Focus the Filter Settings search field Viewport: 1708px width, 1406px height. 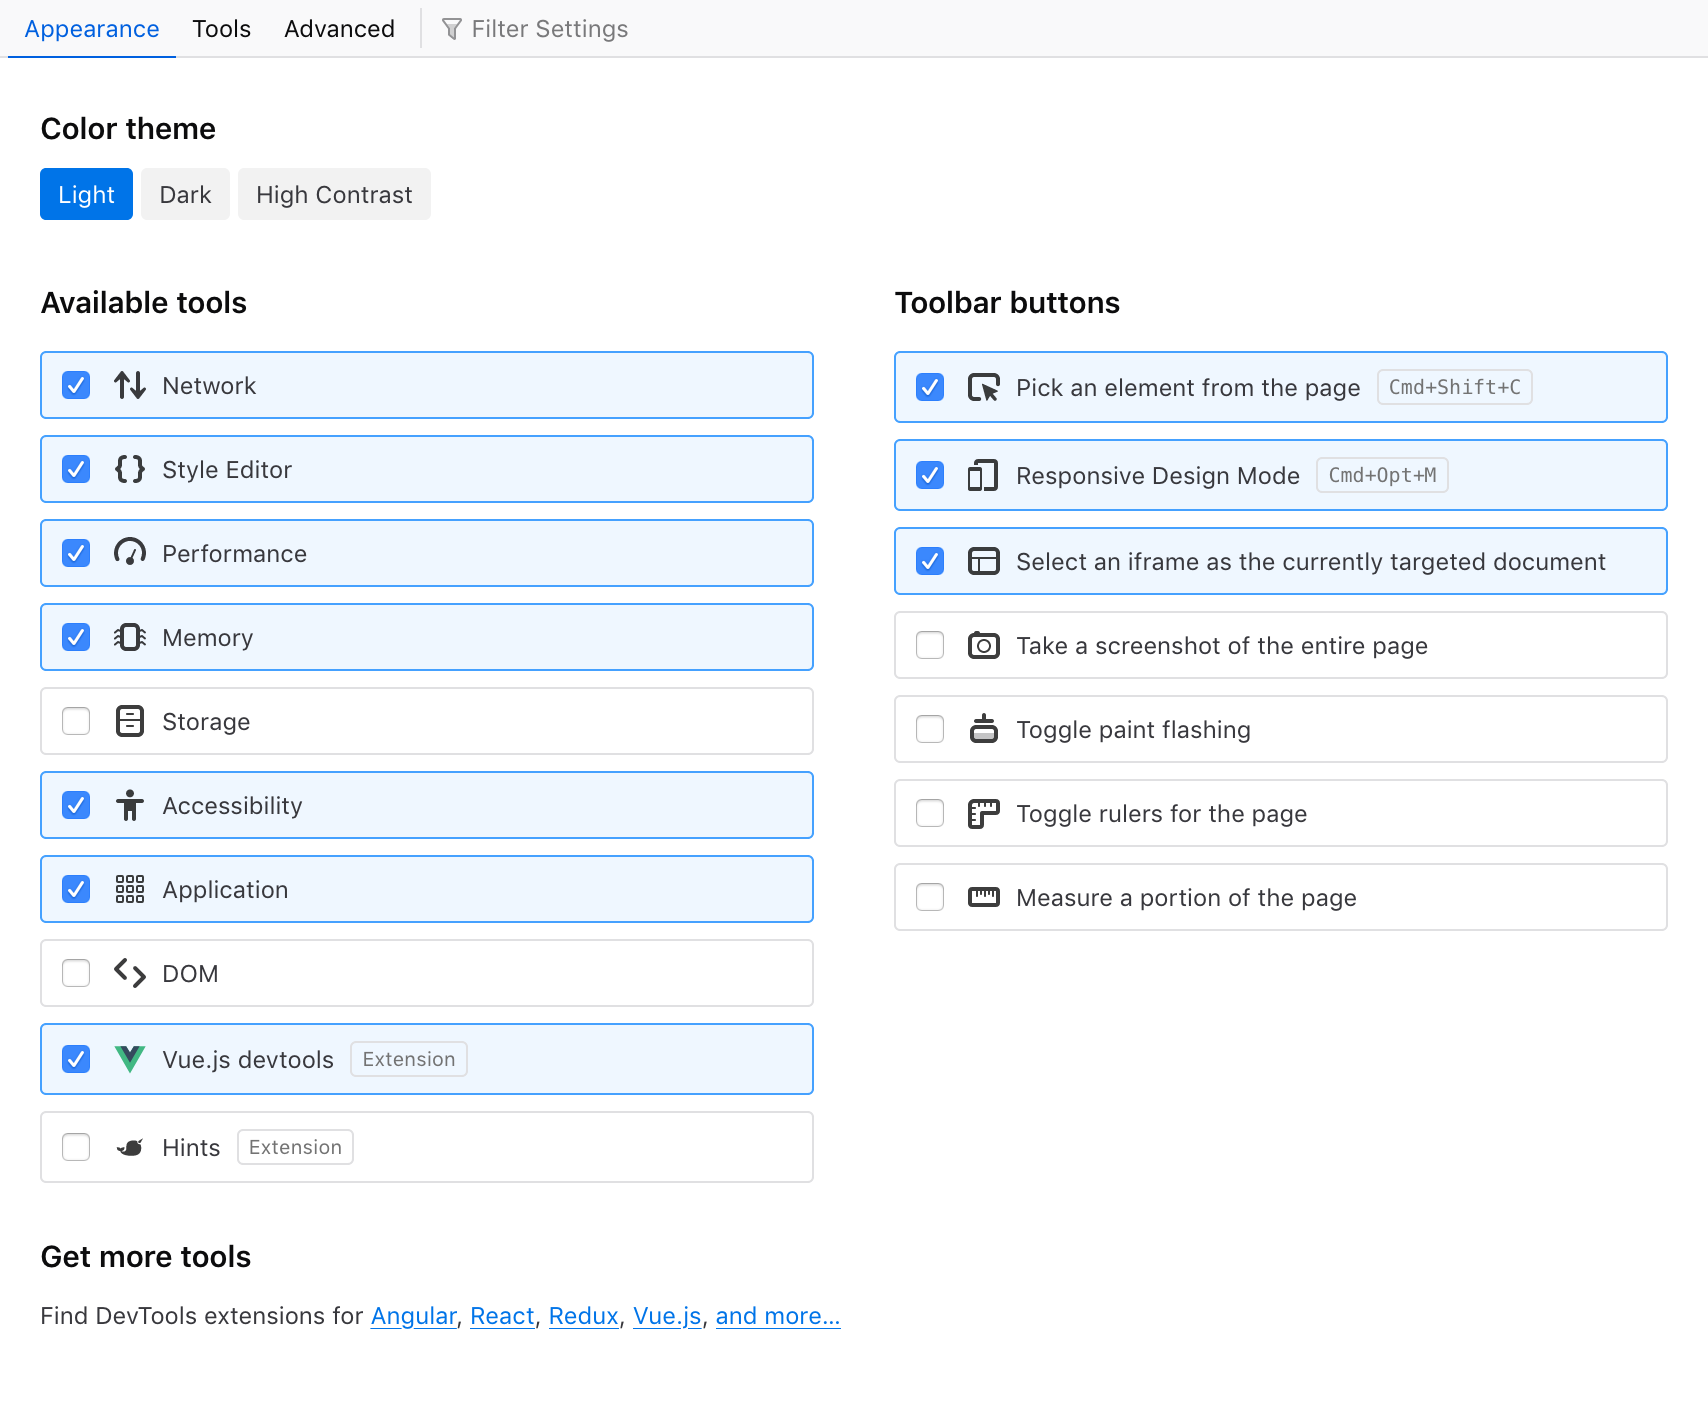click(x=549, y=29)
